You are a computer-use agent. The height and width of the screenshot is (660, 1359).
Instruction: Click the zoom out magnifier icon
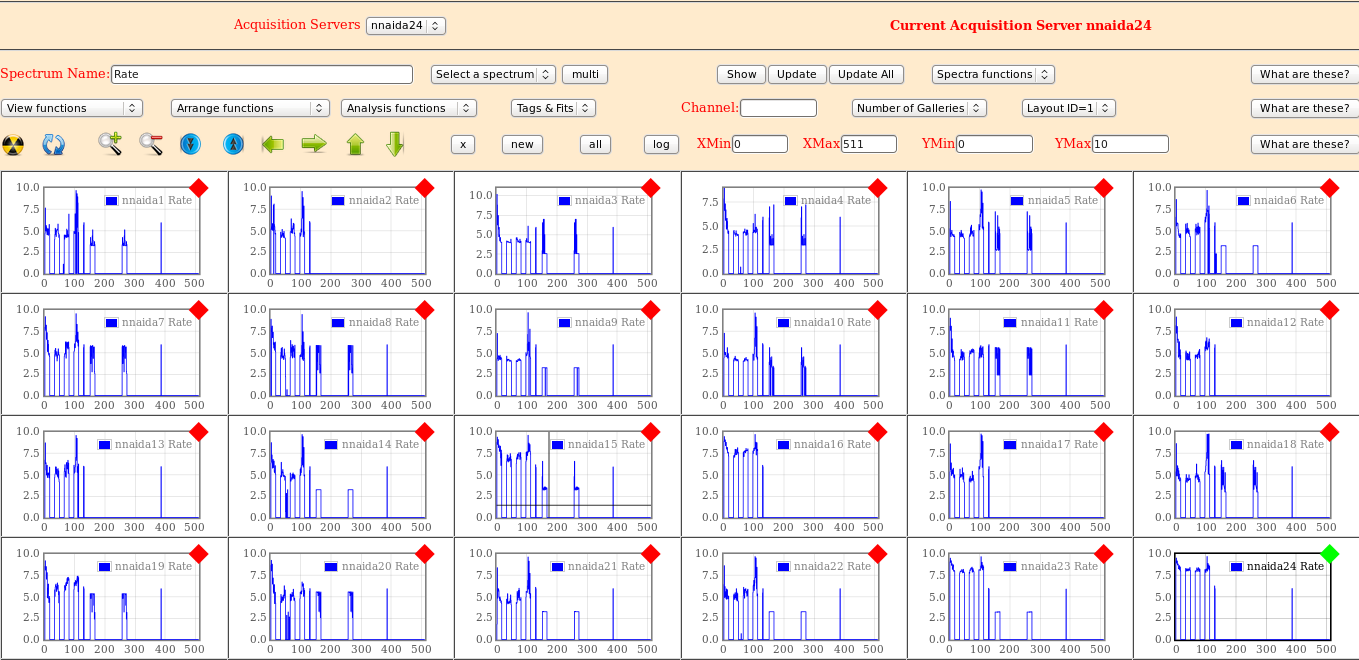click(x=151, y=144)
